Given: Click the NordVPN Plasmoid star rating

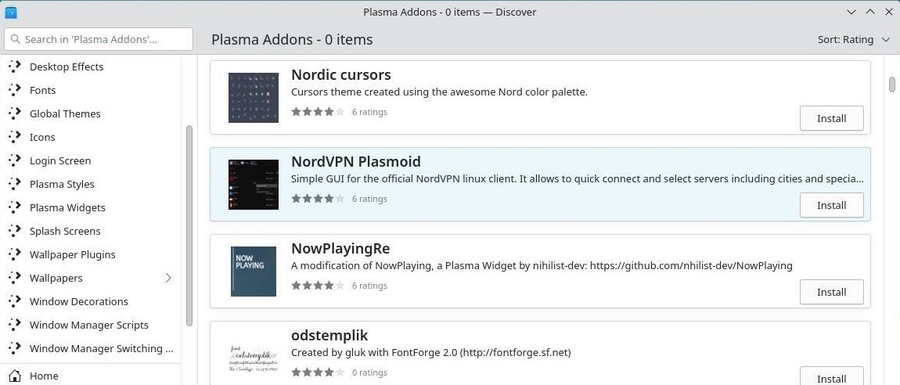Looking at the screenshot, I should 318,199.
